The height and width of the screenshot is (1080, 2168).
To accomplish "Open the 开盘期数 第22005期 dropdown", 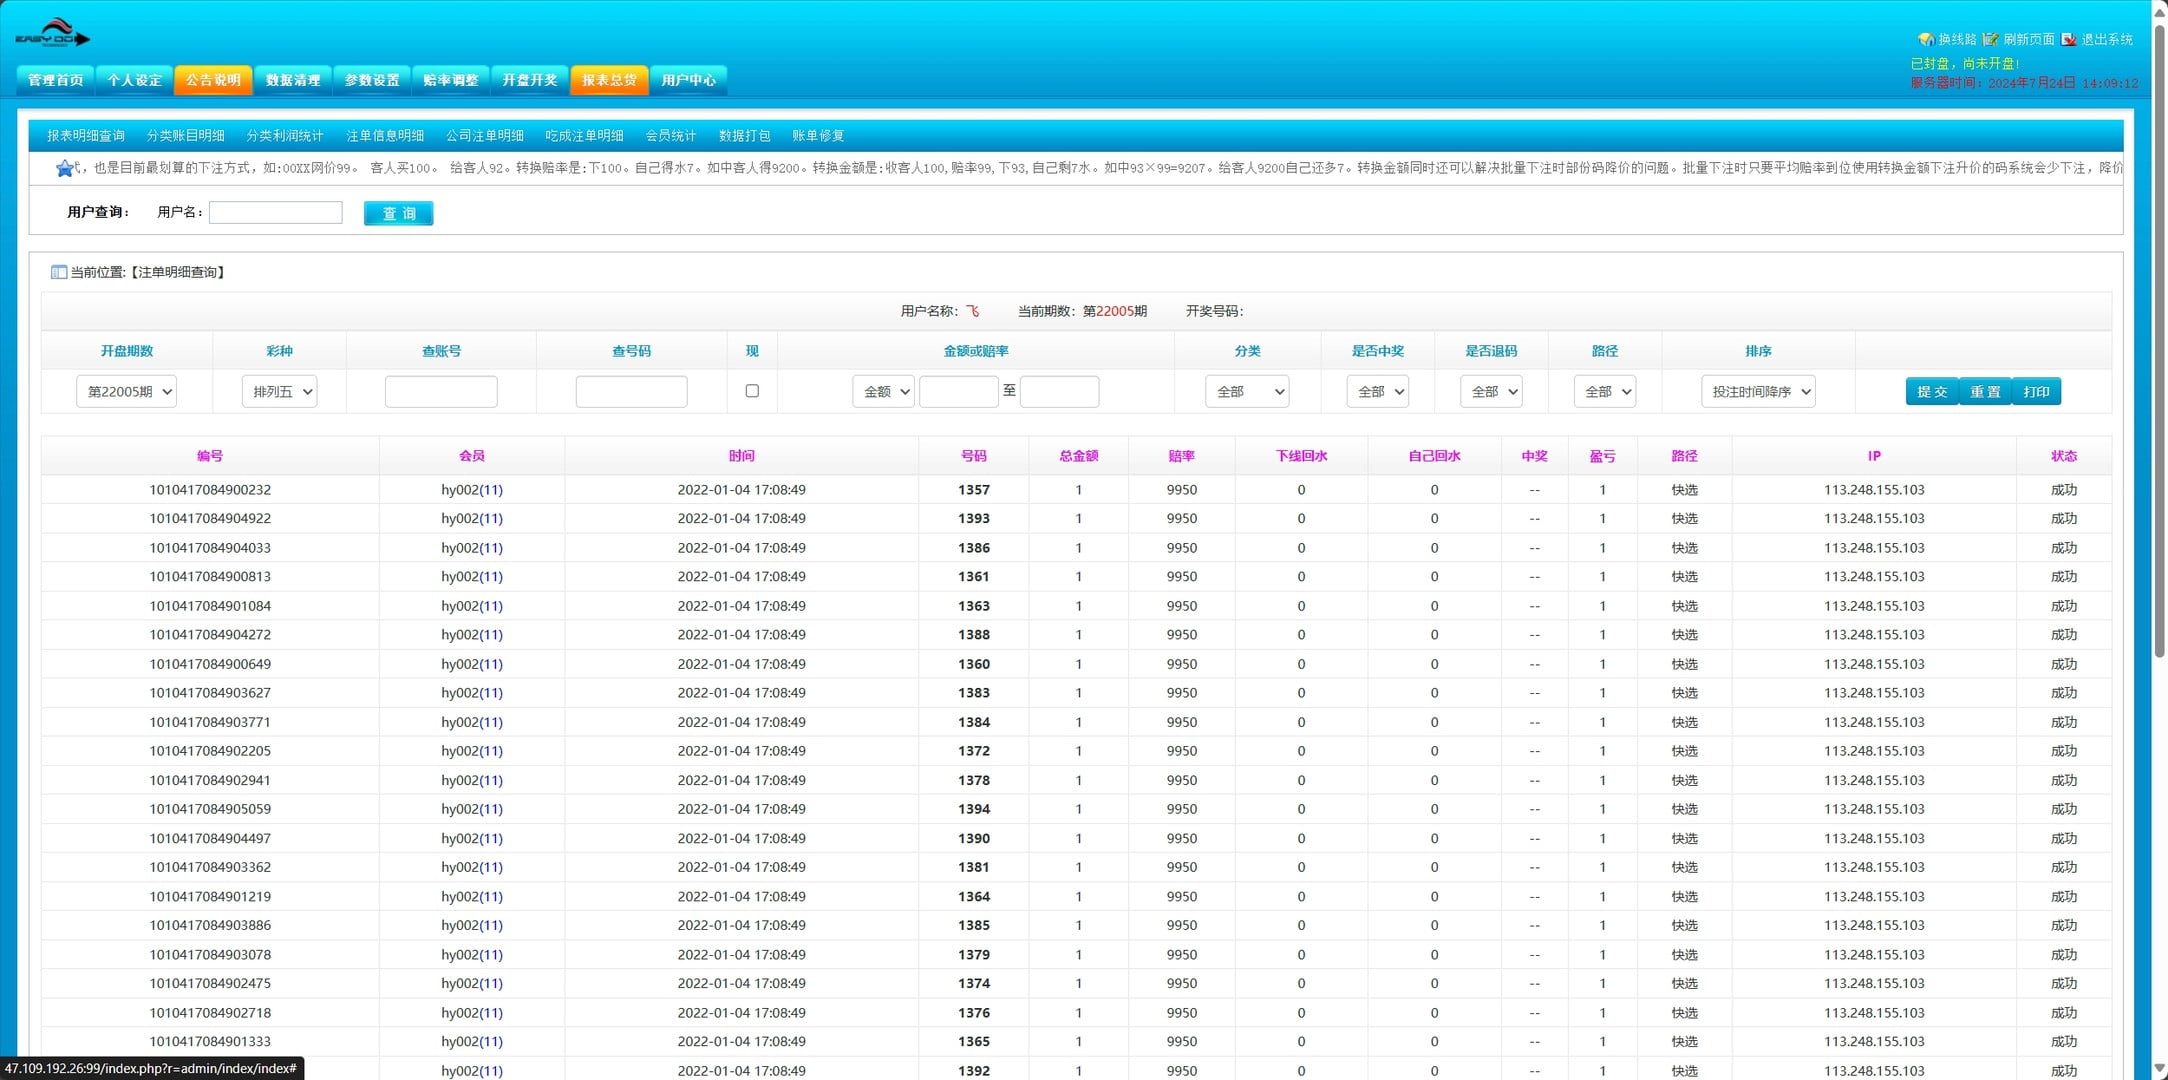I will (127, 392).
